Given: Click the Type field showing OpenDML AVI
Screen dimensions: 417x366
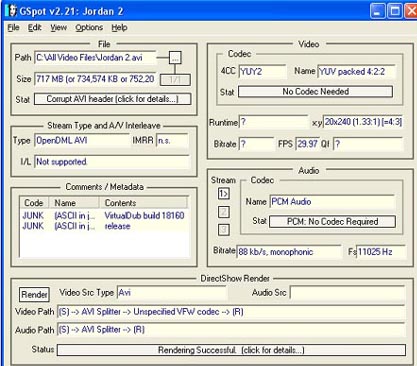Looking at the screenshot, I should 82,141.
